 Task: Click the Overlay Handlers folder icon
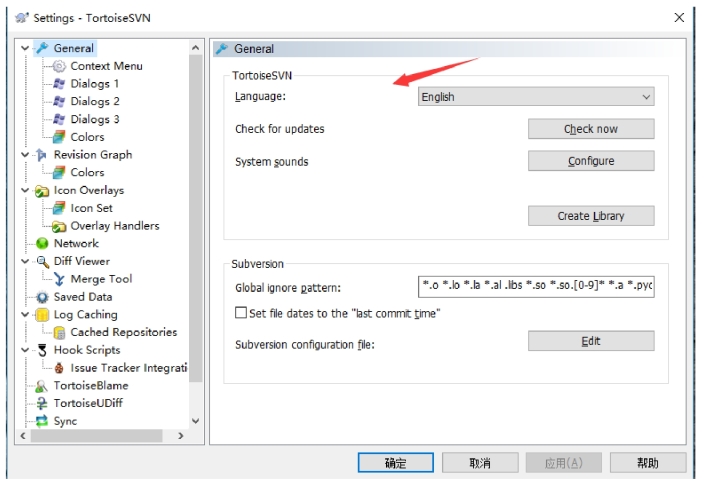click(59, 226)
